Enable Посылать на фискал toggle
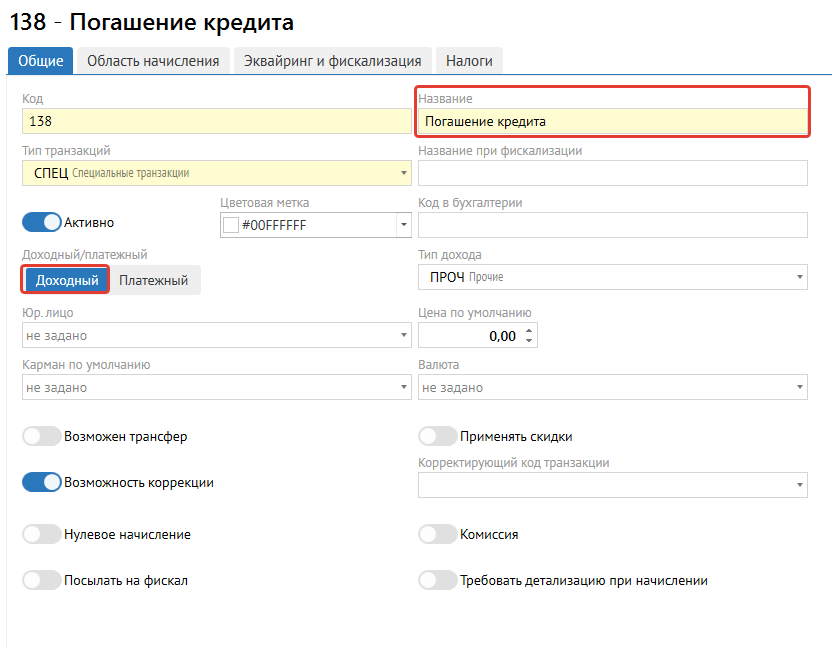Screen dimensions: 832x649 (42, 580)
